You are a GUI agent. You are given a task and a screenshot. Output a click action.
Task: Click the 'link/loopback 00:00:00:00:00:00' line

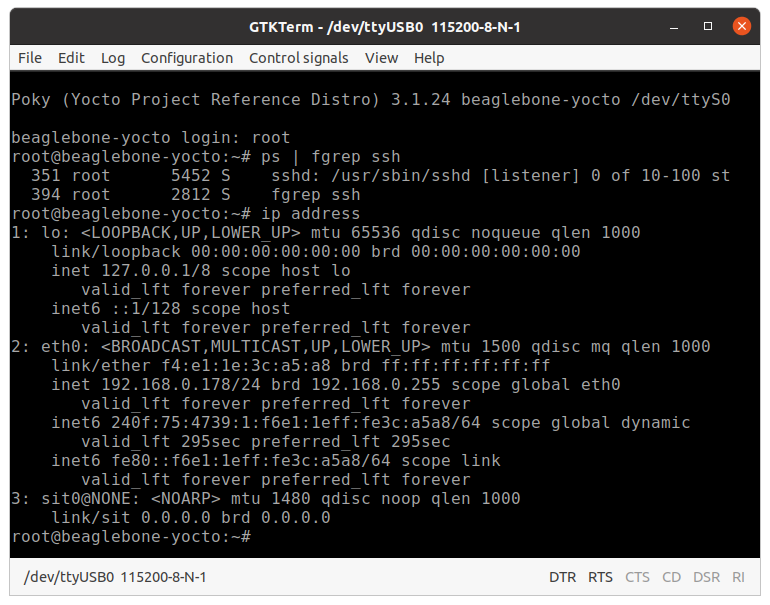[316, 252]
